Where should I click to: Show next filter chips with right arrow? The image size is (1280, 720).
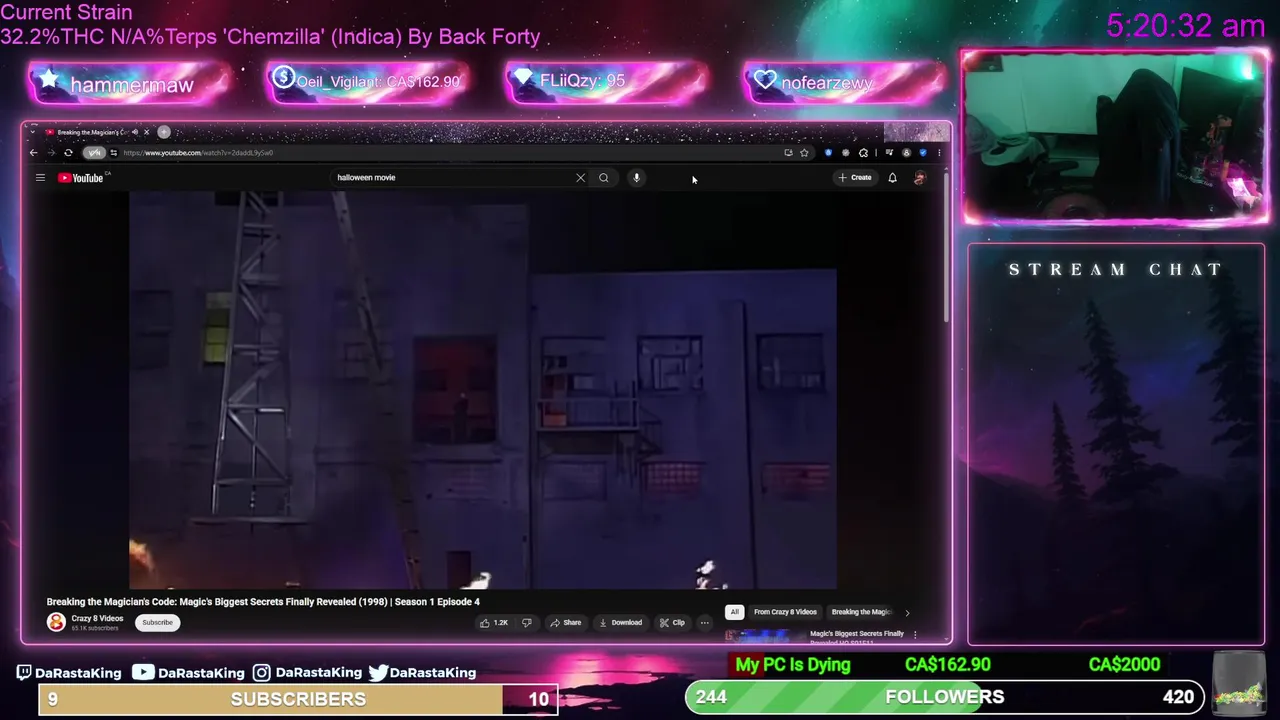[907, 612]
